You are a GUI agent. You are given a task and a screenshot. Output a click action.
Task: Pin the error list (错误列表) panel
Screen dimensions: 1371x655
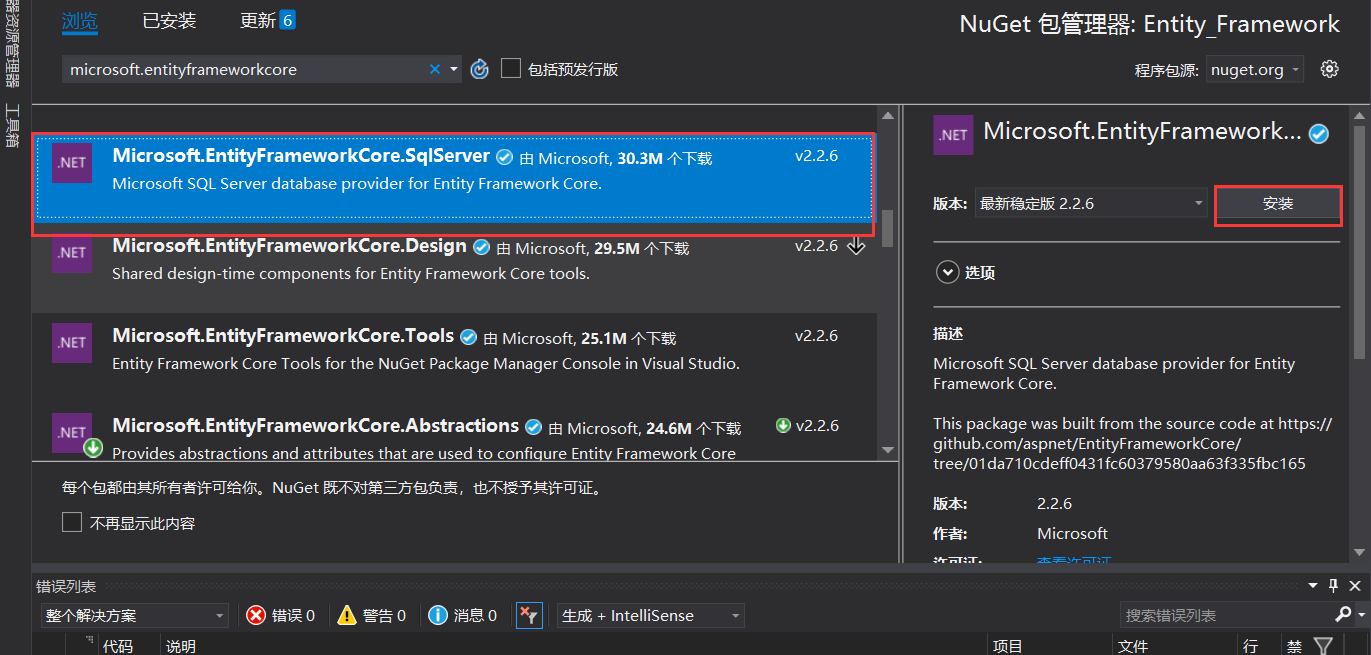click(x=1333, y=586)
